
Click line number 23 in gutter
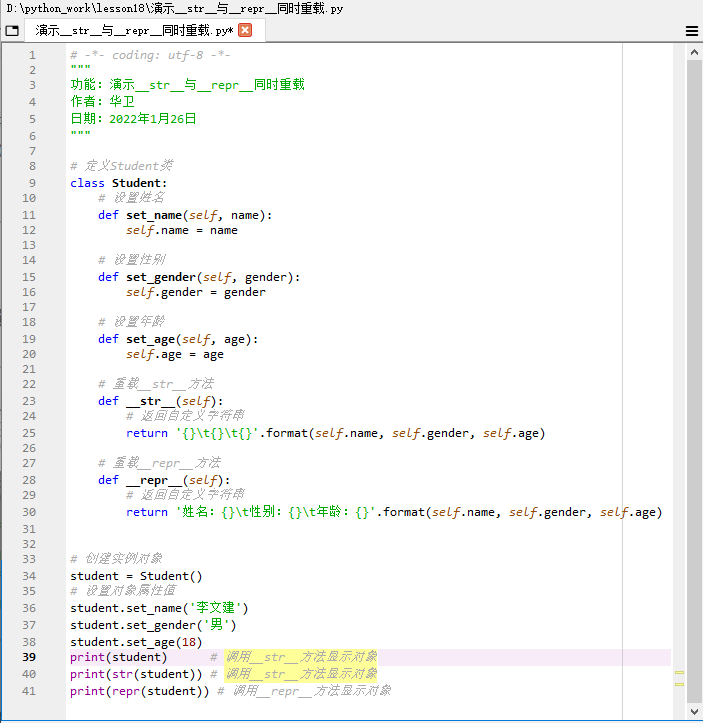(x=29, y=401)
